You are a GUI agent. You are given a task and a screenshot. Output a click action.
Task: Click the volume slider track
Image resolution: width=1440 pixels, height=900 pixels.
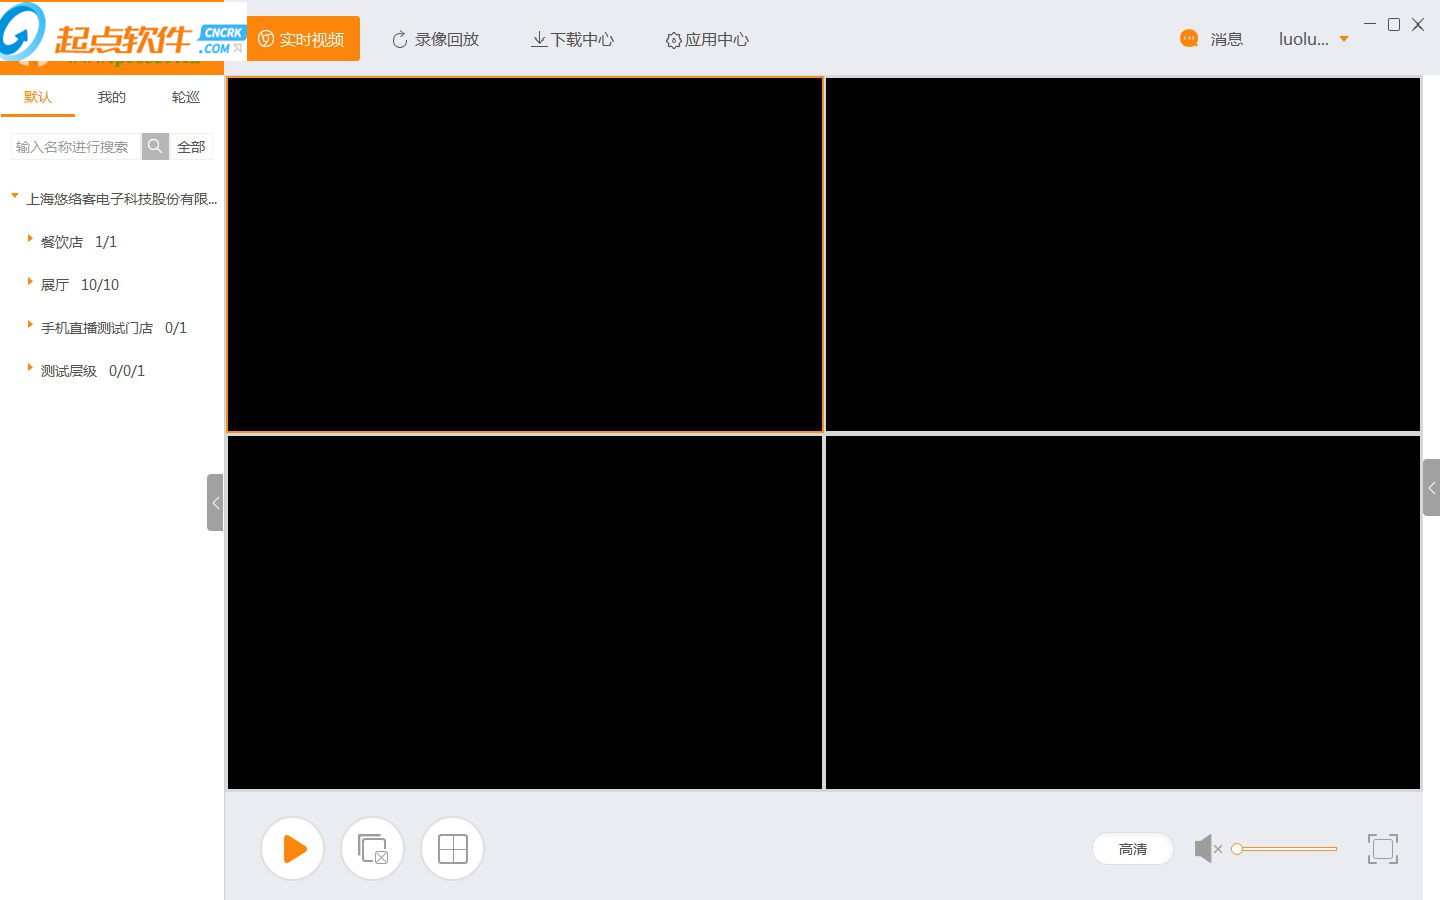(x=1285, y=849)
